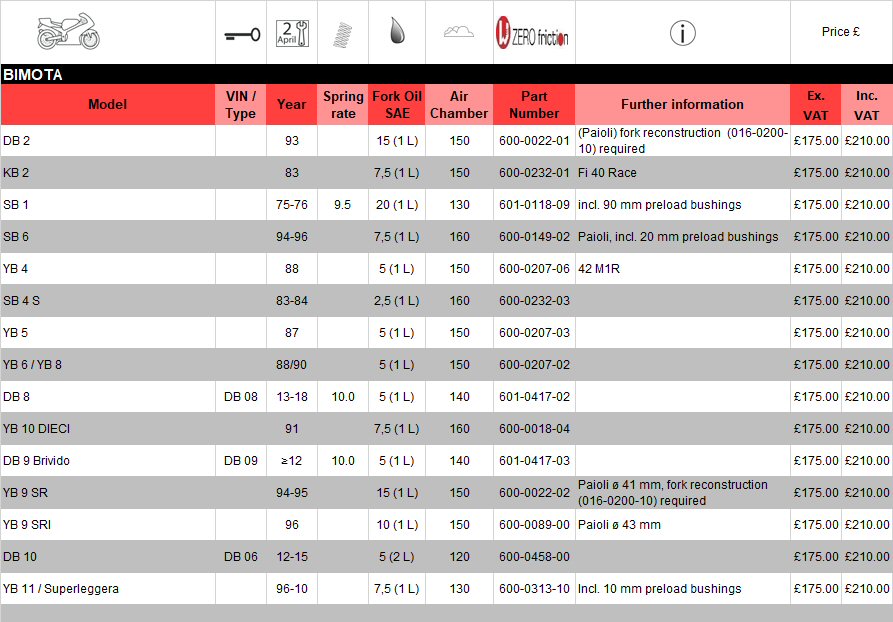Click the information circle icon
This screenshot has width=893, height=622.
(x=682, y=33)
